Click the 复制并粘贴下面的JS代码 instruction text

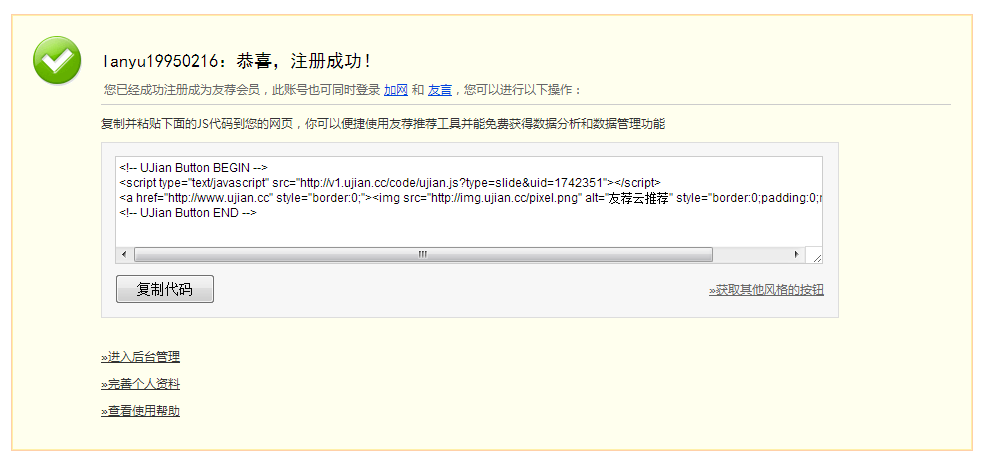point(383,124)
